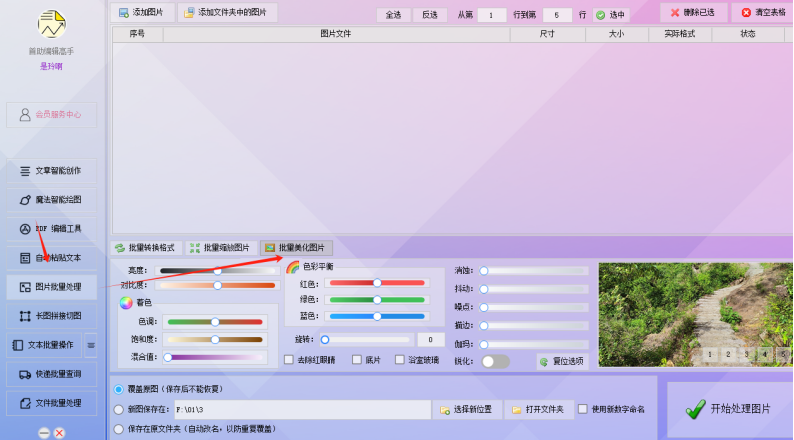Click the 混合值 blend value slider
794x440 pixels.
pyautogui.click(x=215, y=357)
